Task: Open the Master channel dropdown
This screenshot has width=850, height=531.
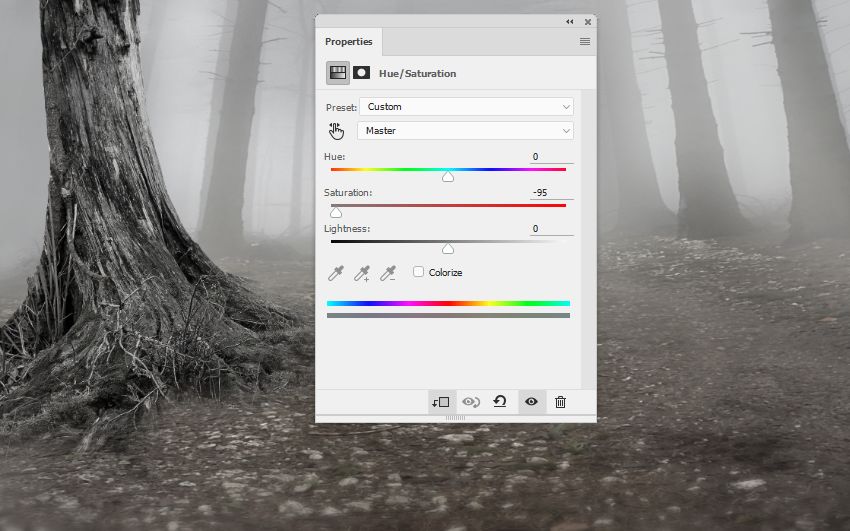Action: [465, 131]
